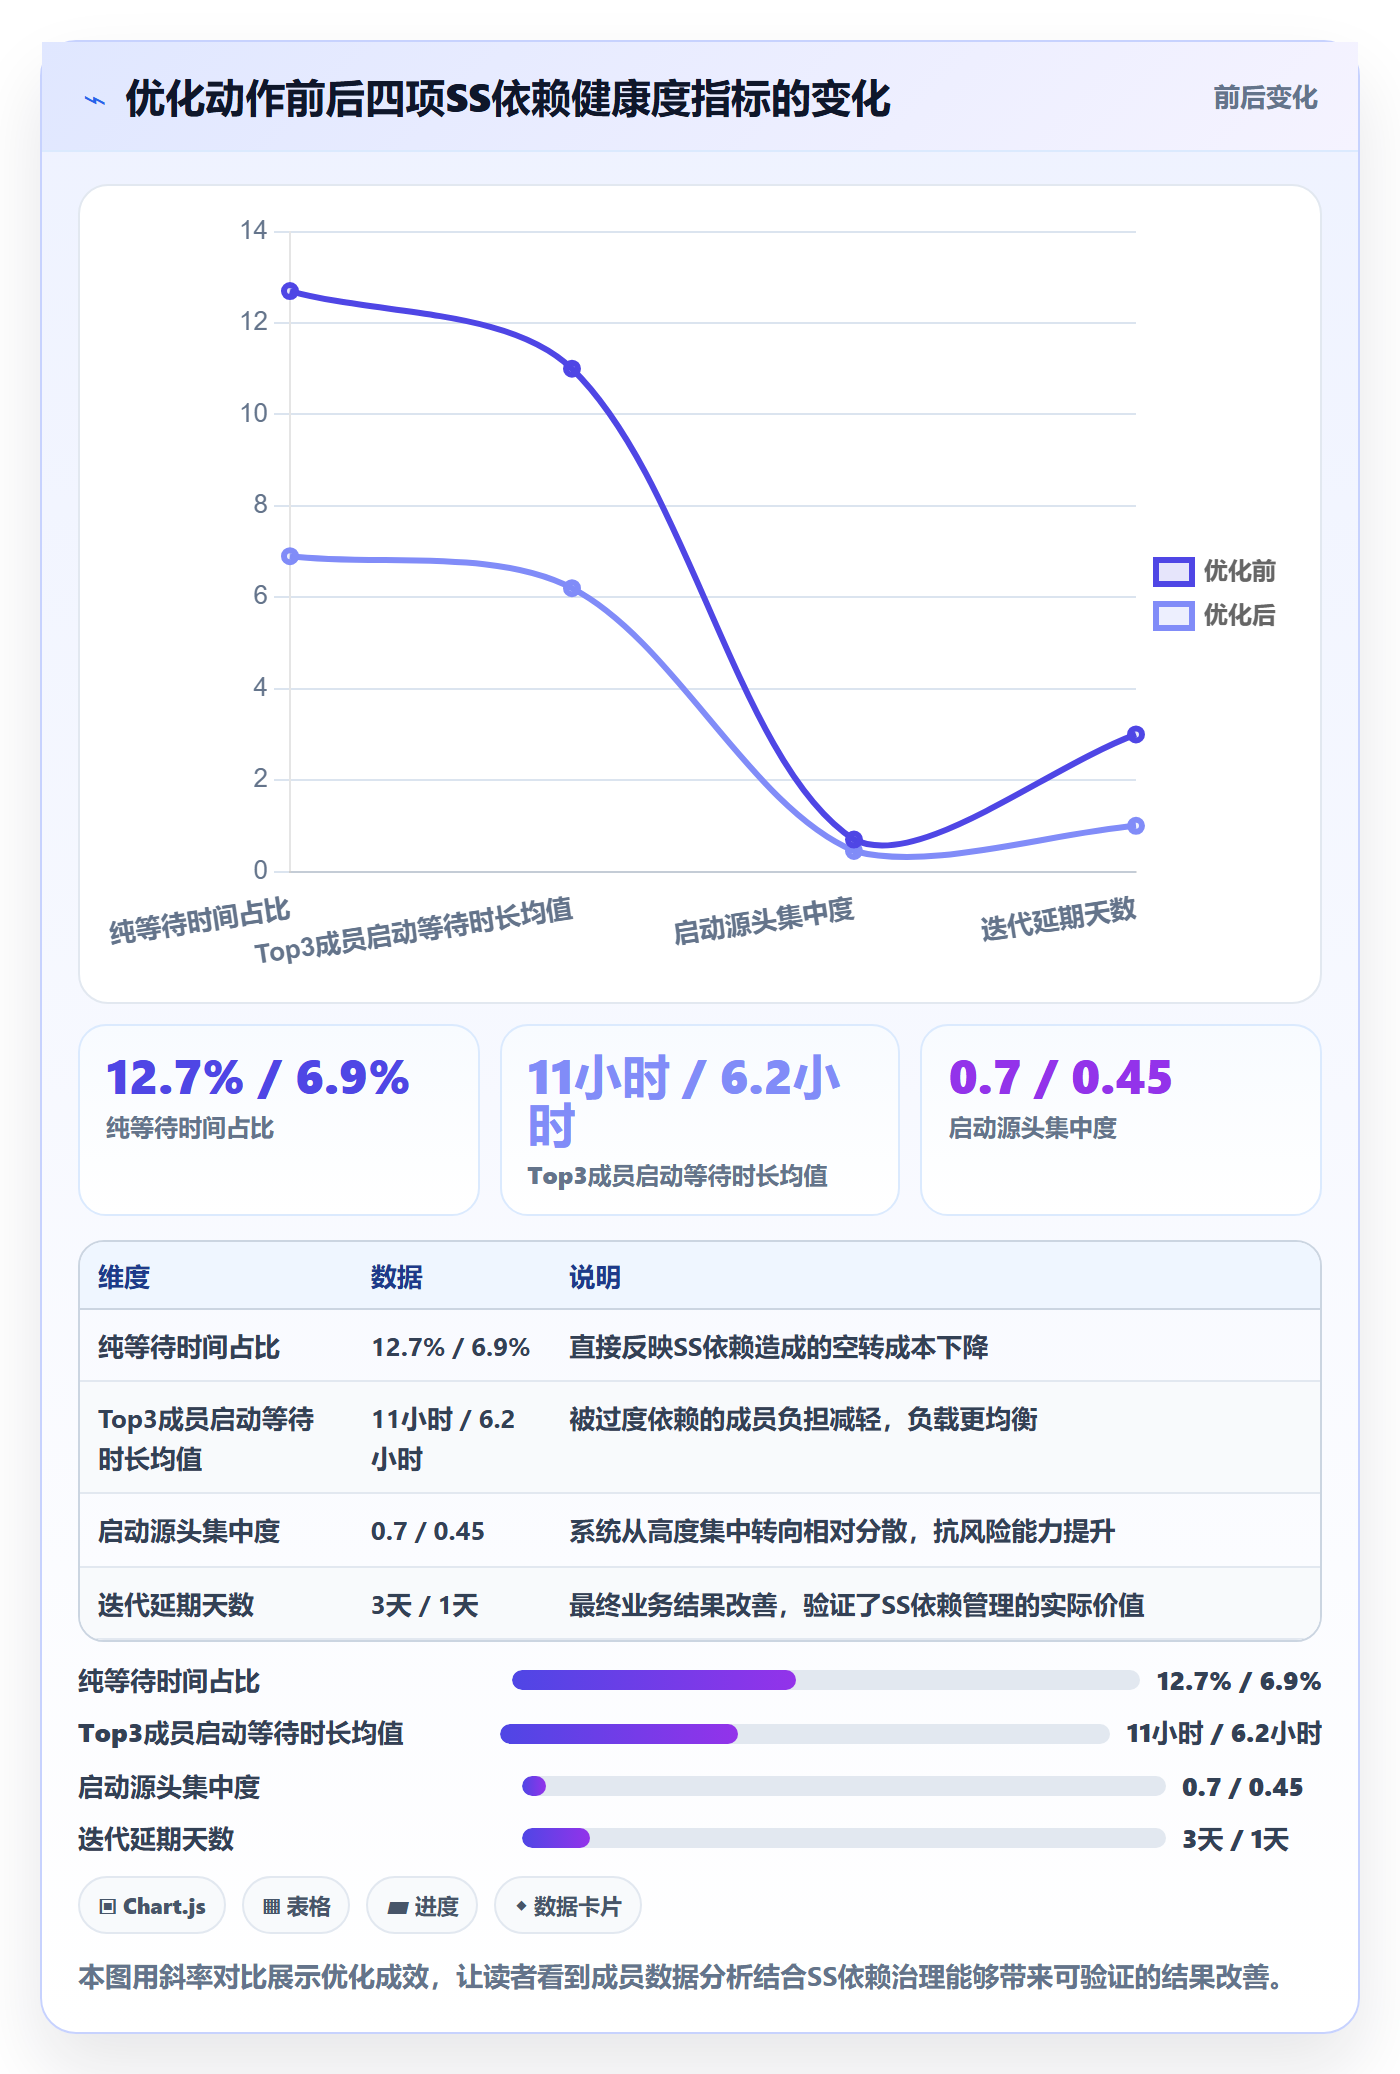Click the 进度 tag chip

[422, 1906]
